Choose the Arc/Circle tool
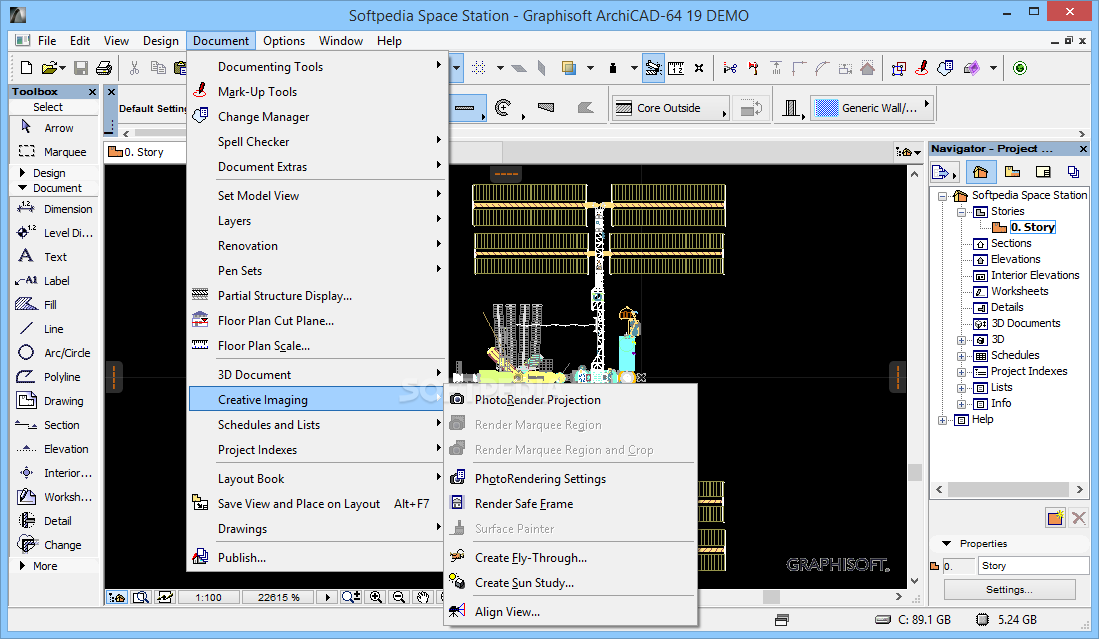1099x639 pixels. point(53,352)
